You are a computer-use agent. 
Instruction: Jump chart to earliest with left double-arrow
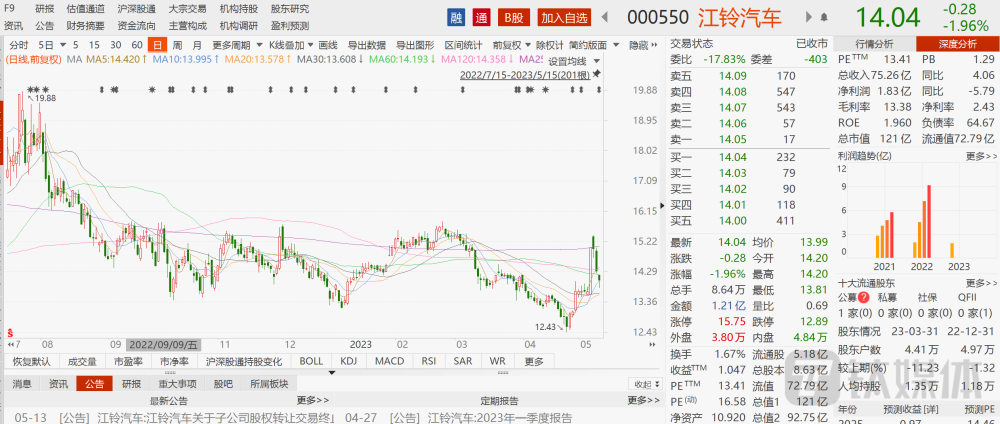[11, 344]
